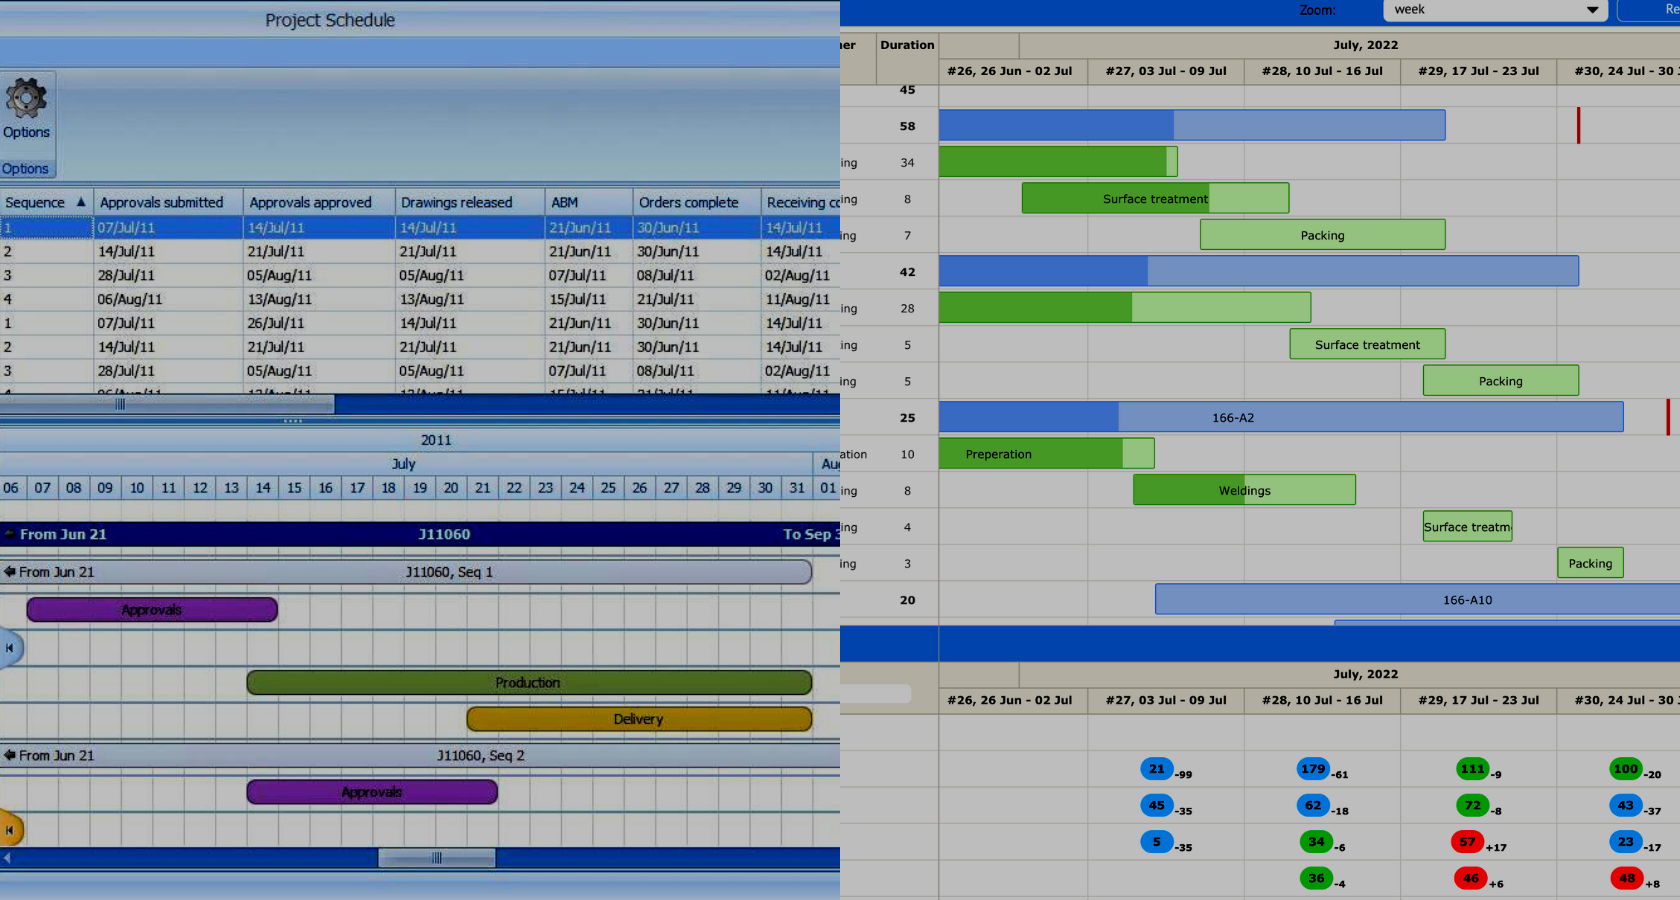This screenshot has height=900, width=1680.
Task: Click the back arrow in J11060, Seq 1 header
Action: click(10, 572)
